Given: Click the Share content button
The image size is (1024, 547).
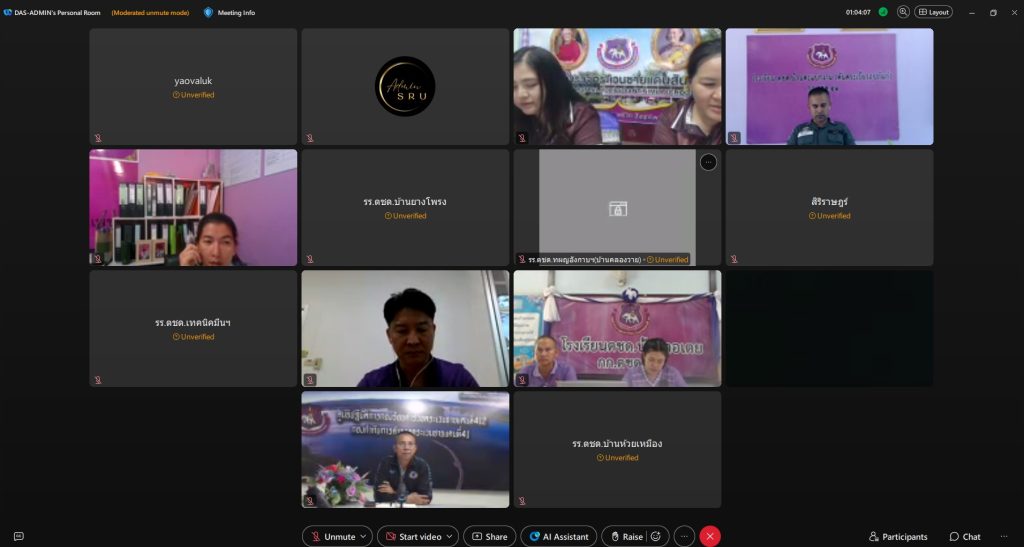Looking at the screenshot, I should (x=490, y=537).
